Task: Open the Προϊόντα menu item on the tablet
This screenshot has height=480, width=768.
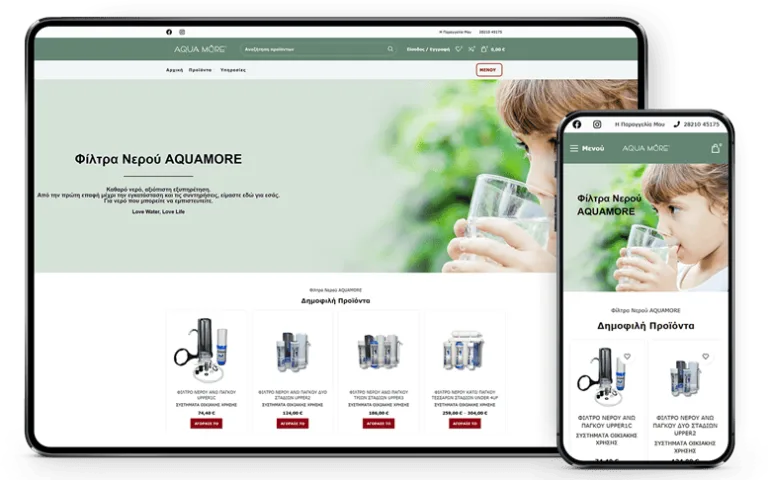Action: 202,70
